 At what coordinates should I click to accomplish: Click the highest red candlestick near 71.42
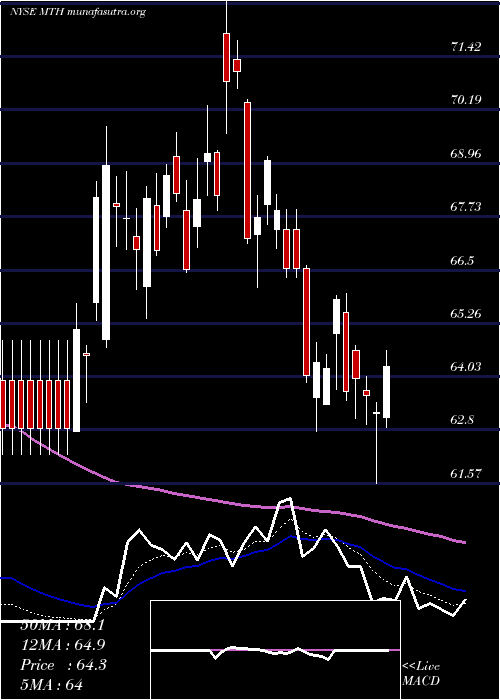click(x=226, y=57)
